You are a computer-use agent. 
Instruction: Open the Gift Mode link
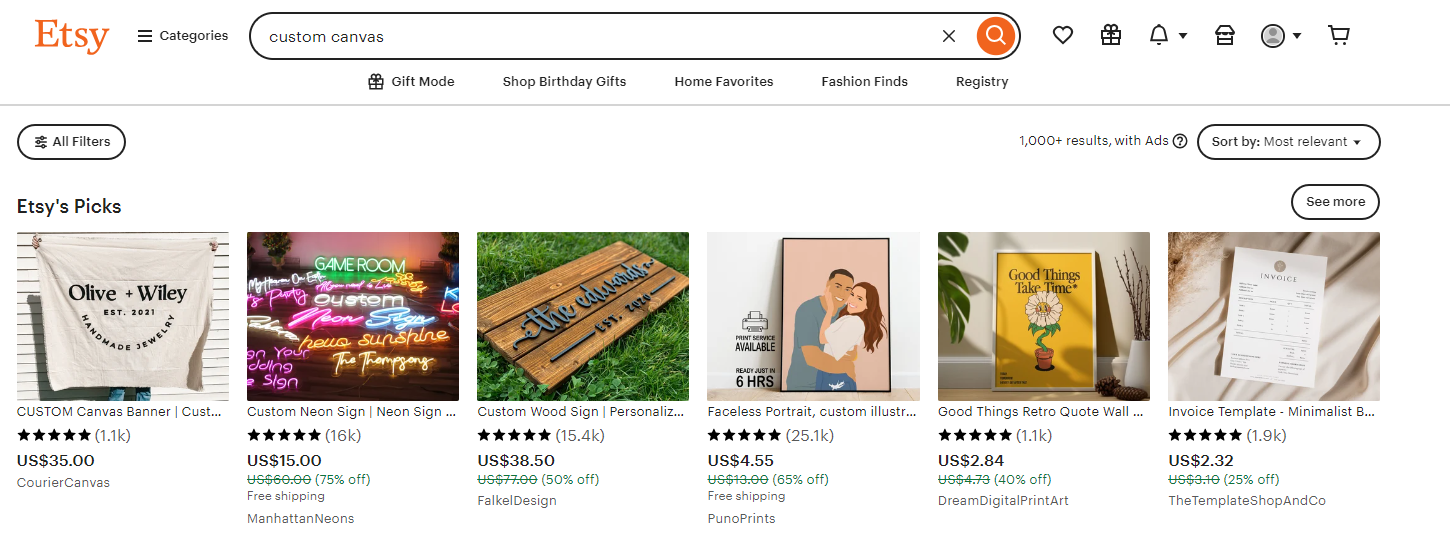pyautogui.click(x=411, y=82)
